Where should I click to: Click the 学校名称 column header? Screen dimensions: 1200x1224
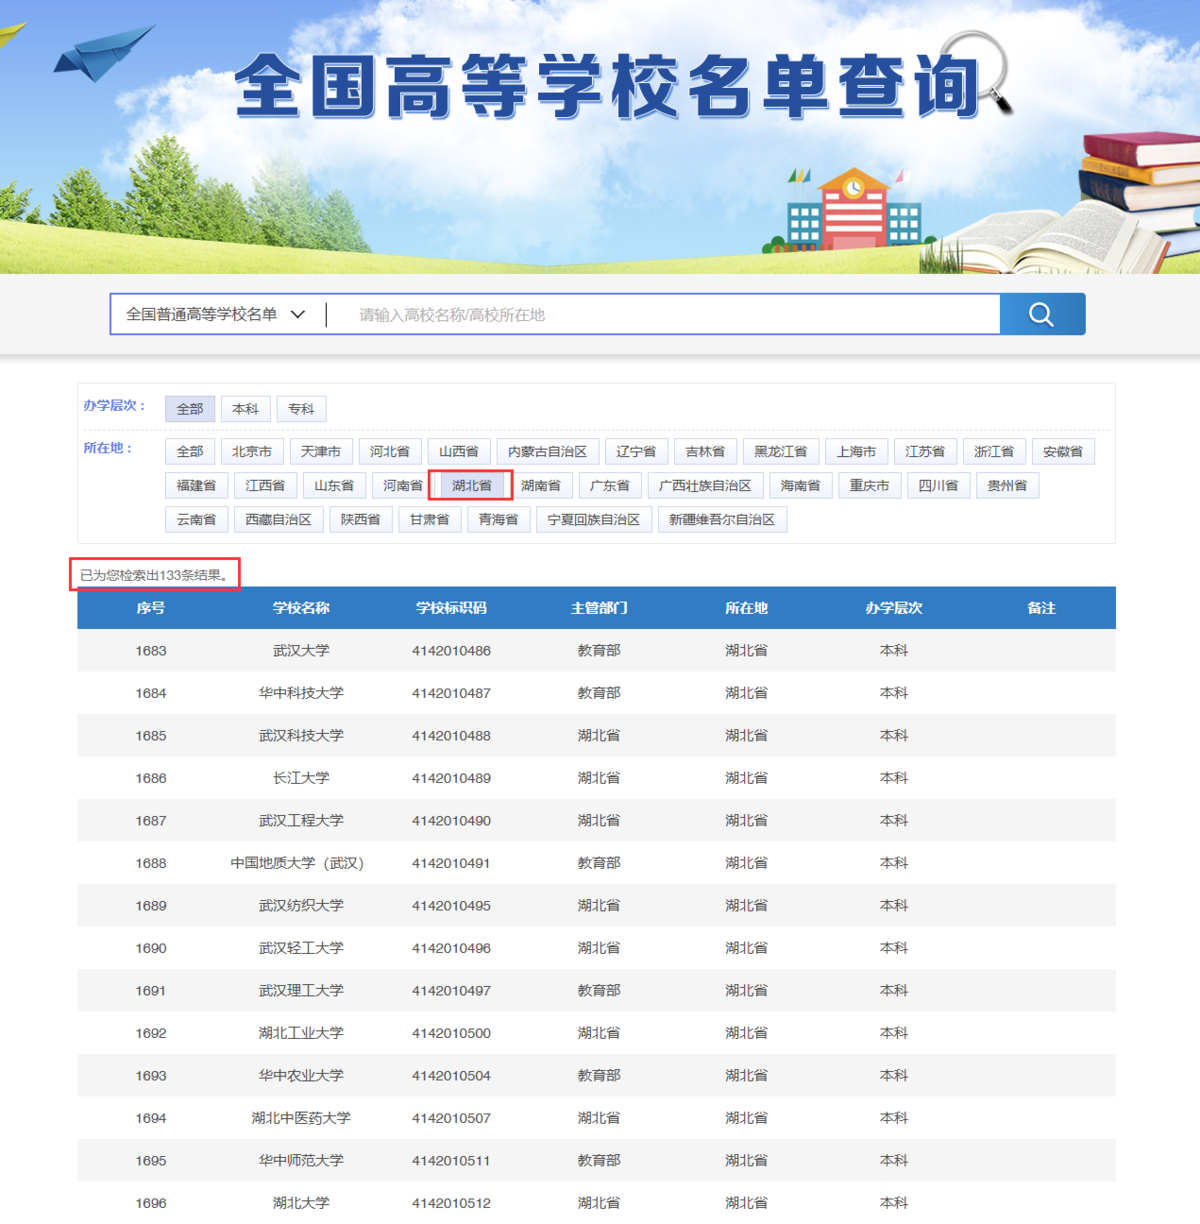[x=301, y=608]
